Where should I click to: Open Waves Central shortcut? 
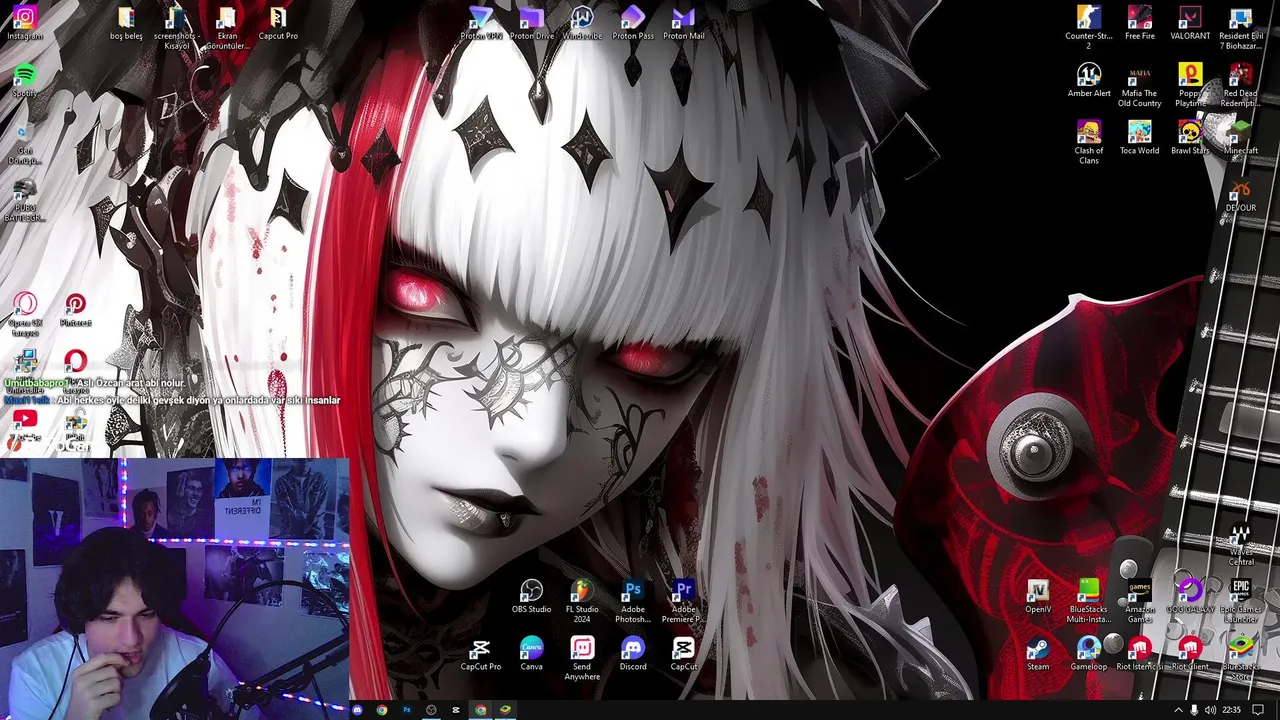[x=1241, y=545]
